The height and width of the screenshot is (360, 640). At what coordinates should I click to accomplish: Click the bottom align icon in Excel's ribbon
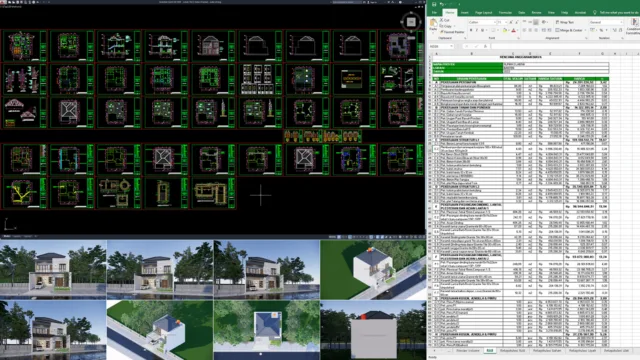(536, 22)
